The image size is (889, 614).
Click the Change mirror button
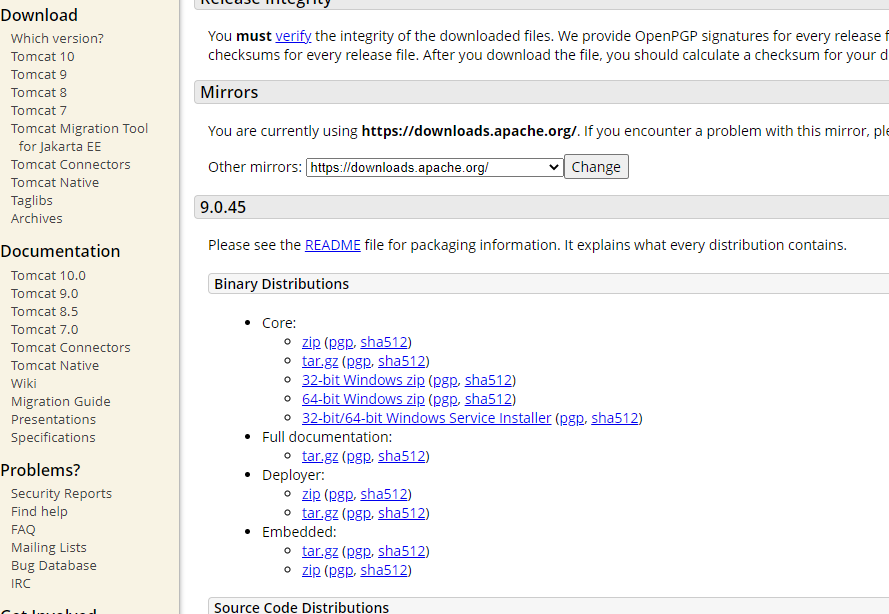tap(596, 167)
